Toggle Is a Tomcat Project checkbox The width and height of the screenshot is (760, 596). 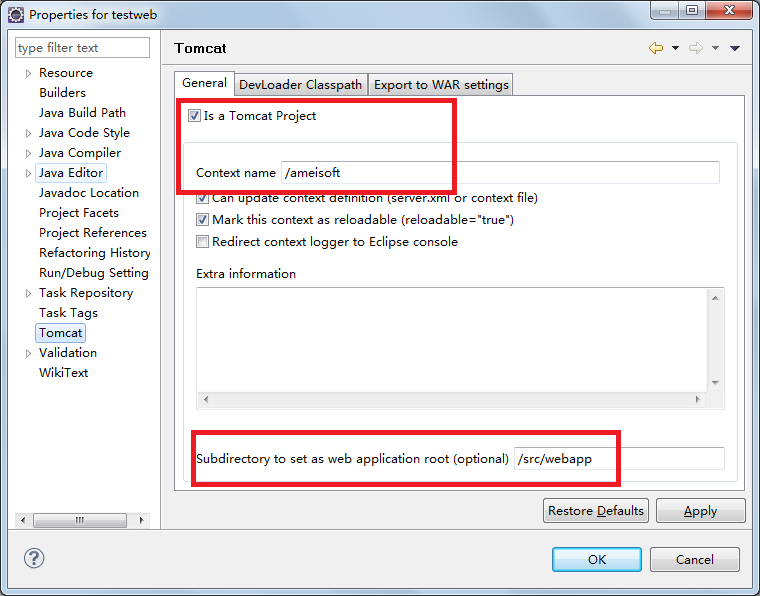coord(194,116)
